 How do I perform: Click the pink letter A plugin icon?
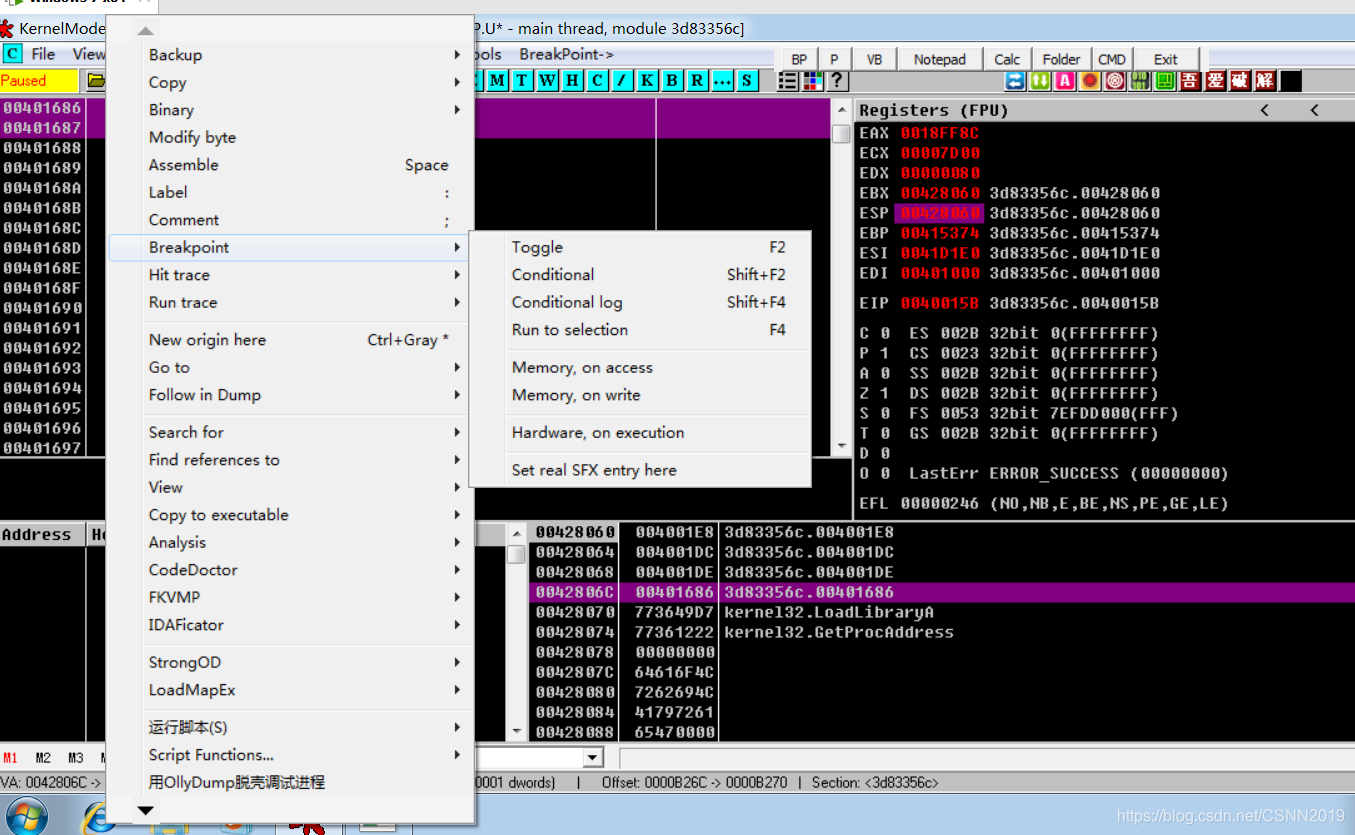click(x=1065, y=81)
